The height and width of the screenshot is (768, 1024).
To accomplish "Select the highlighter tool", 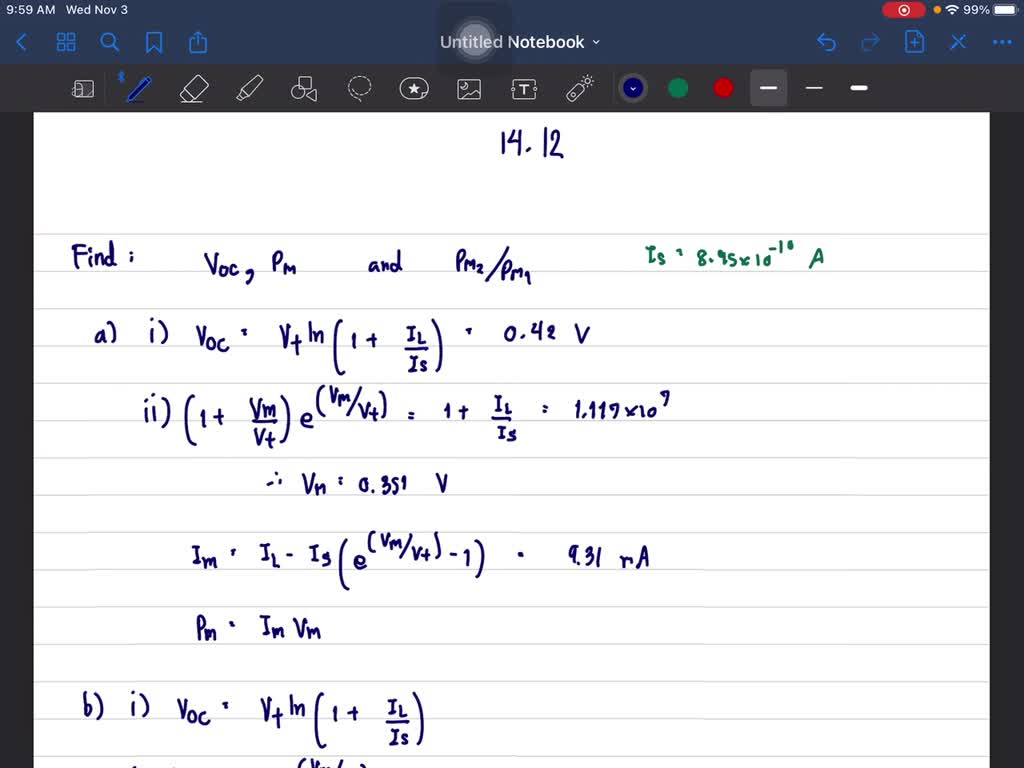I will coord(249,88).
